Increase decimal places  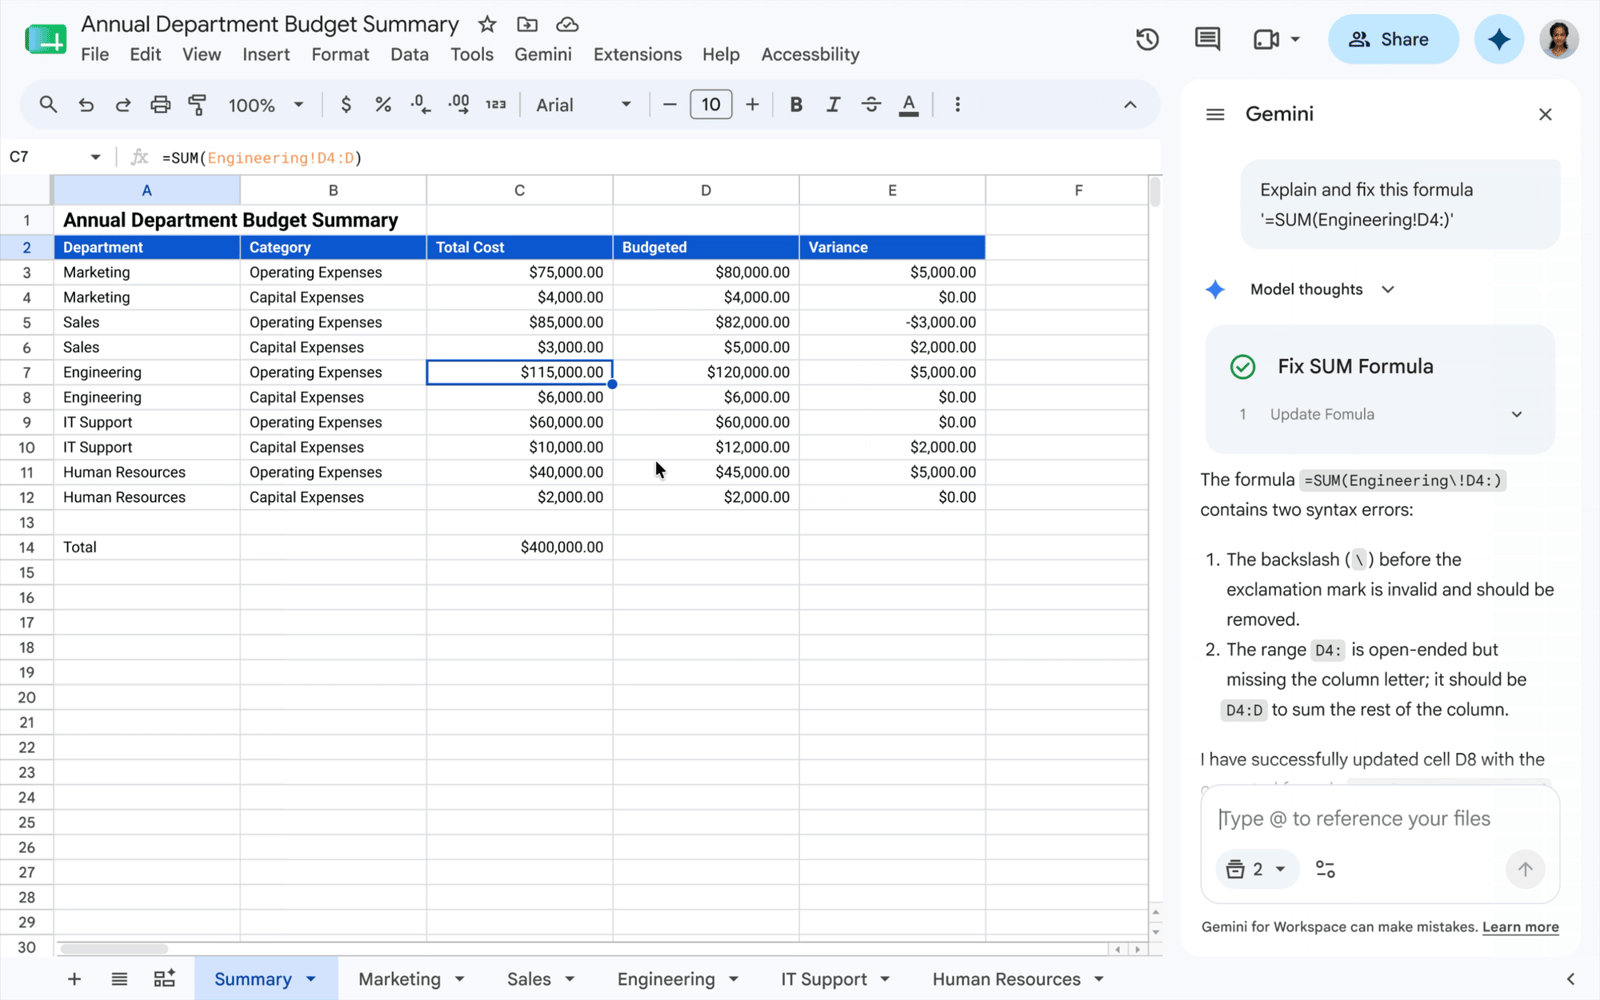coord(459,104)
